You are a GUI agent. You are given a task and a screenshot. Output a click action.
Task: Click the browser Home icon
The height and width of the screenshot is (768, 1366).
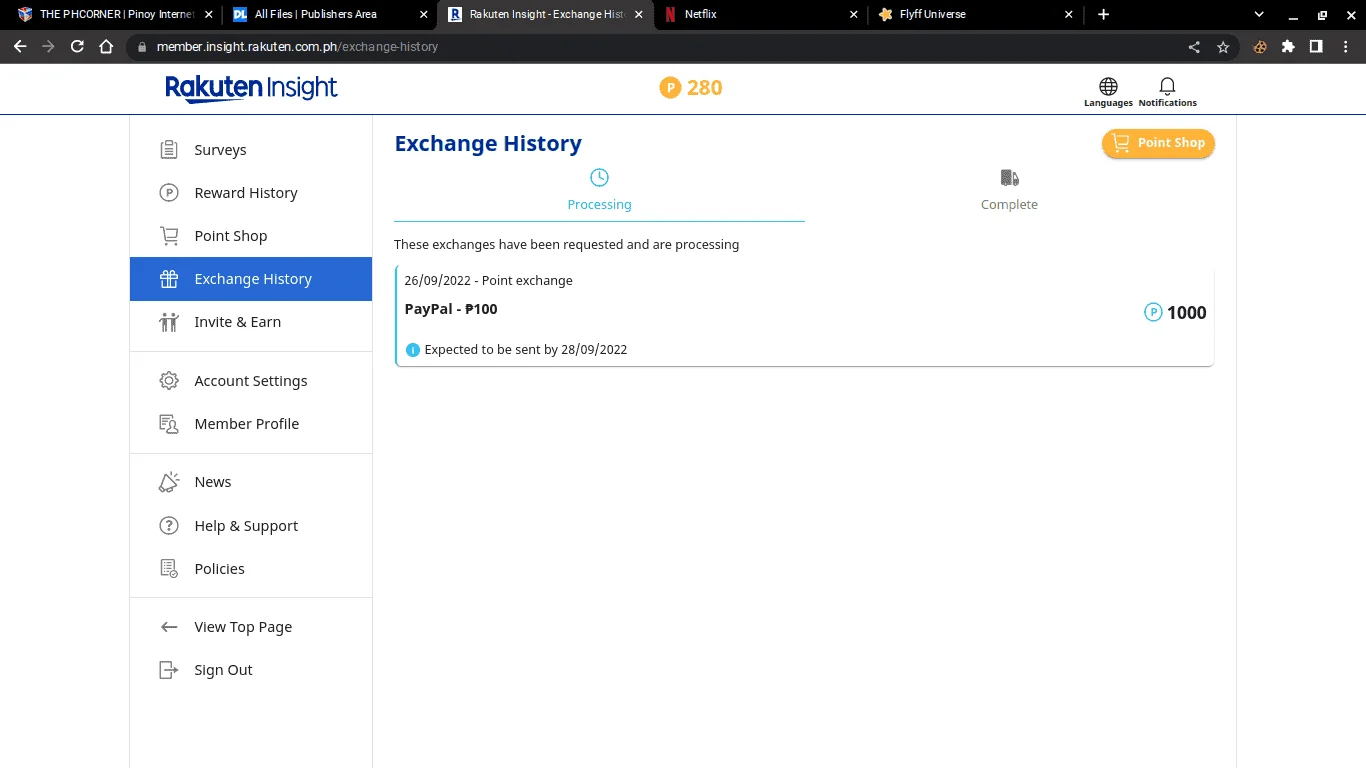click(x=106, y=47)
